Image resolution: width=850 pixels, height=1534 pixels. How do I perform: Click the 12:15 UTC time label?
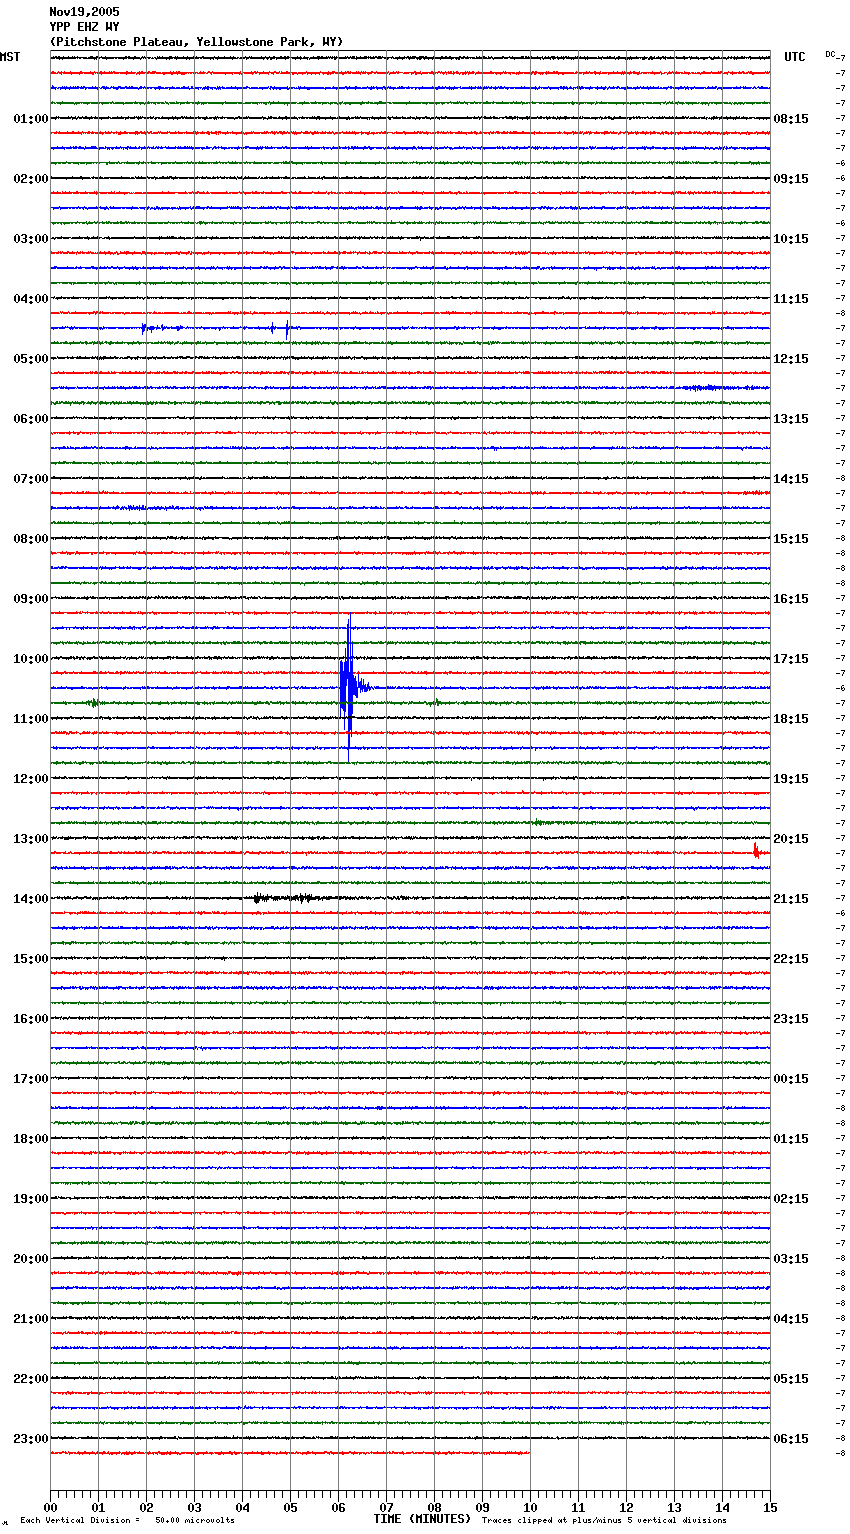[x=791, y=359]
